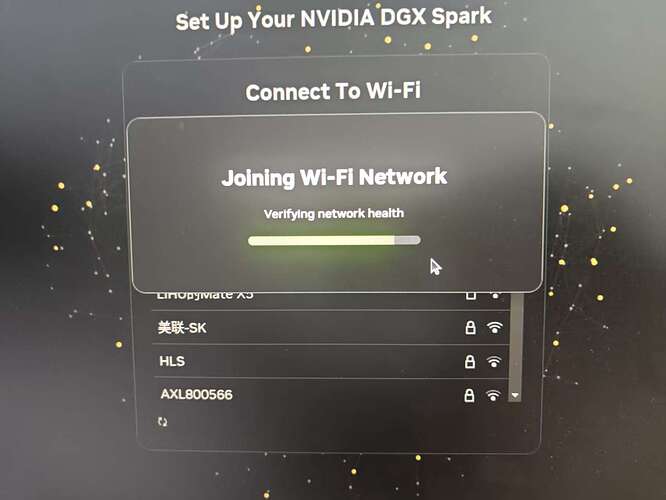Click the lock icon for HLS
This screenshot has height=500, width=666.
tap(469, 362)
